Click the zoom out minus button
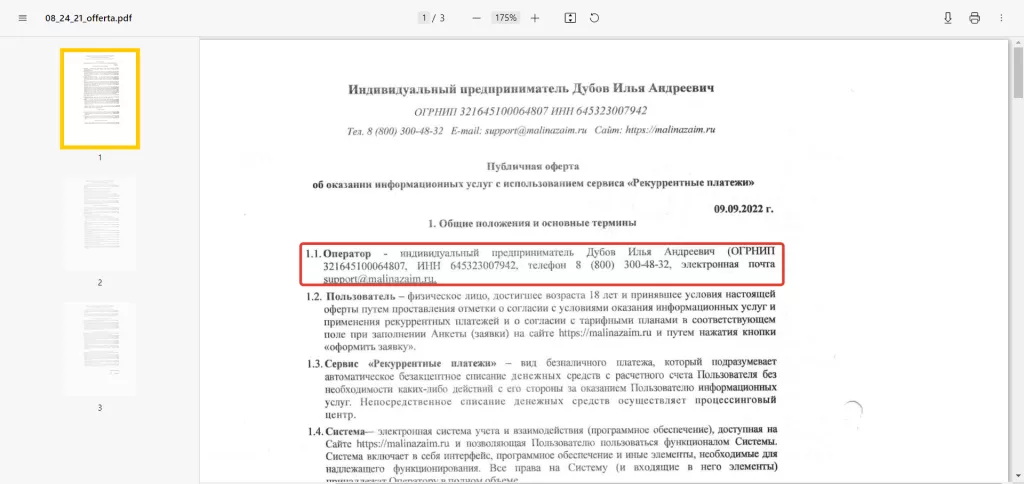1024x484 pixels. tap(477, 18)
